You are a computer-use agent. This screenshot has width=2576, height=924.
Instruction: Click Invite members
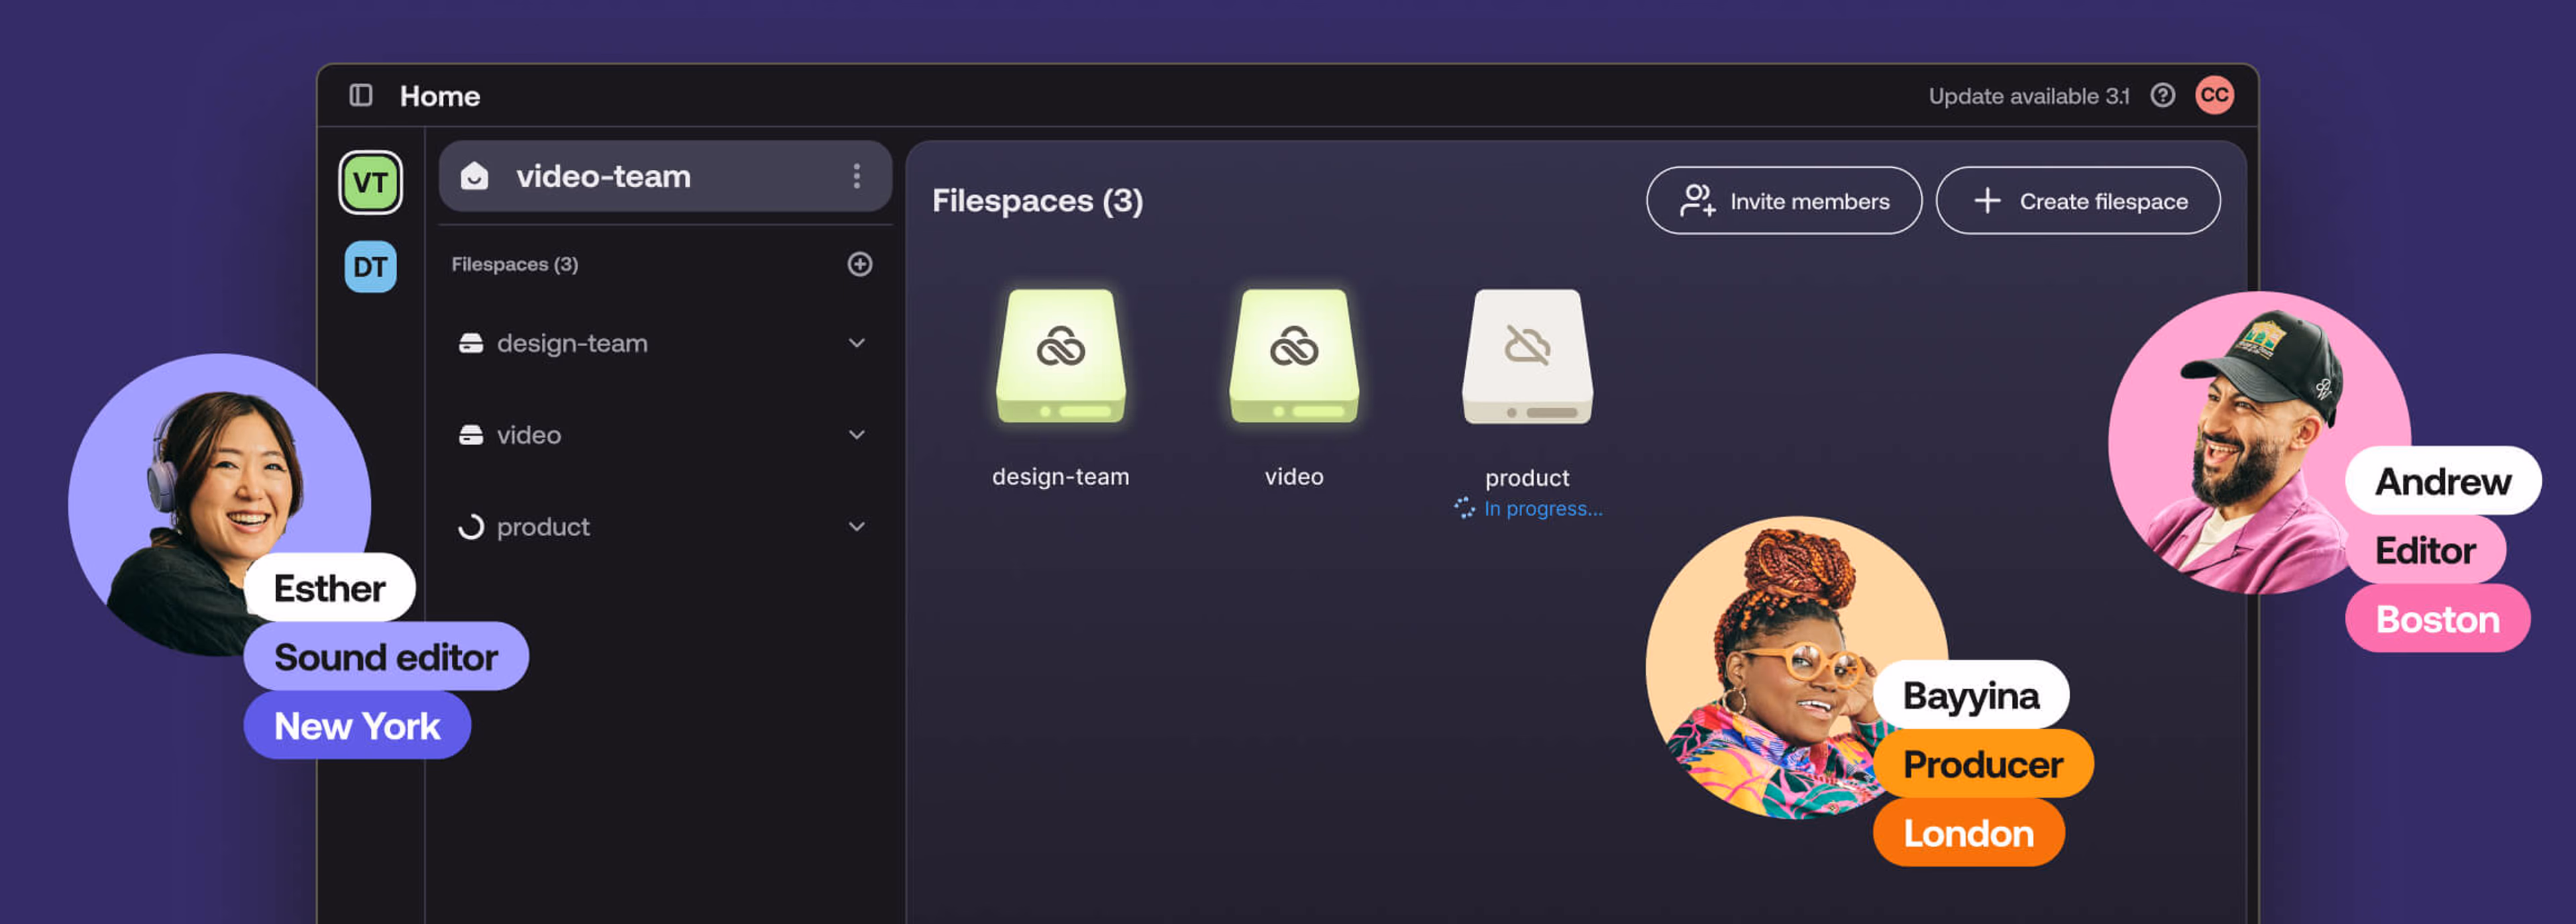click(1784, 200)
